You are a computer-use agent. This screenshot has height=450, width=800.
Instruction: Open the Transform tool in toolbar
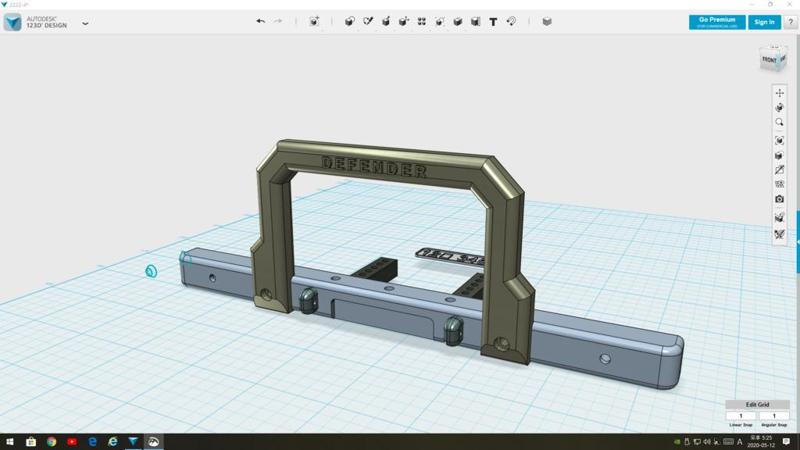314,21
